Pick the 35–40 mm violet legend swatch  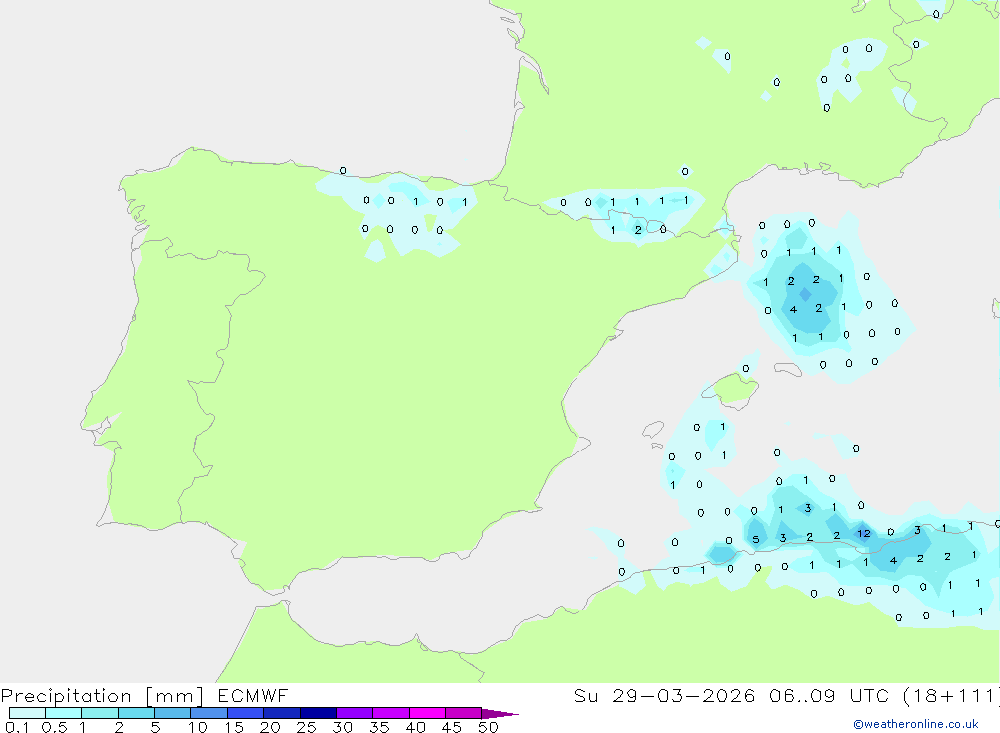[x=390, y=713]
